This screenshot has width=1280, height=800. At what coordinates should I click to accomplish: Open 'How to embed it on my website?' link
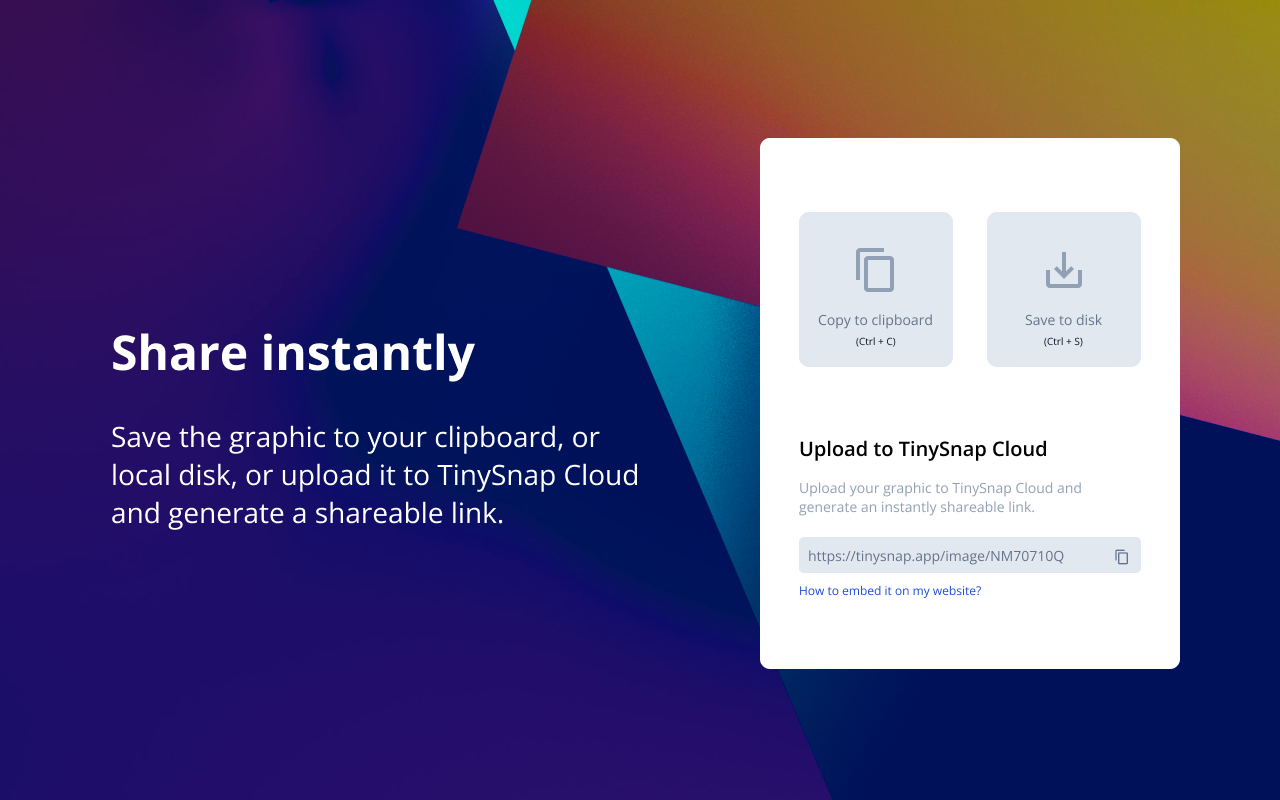pyautogui.click(x=889, y=590)
